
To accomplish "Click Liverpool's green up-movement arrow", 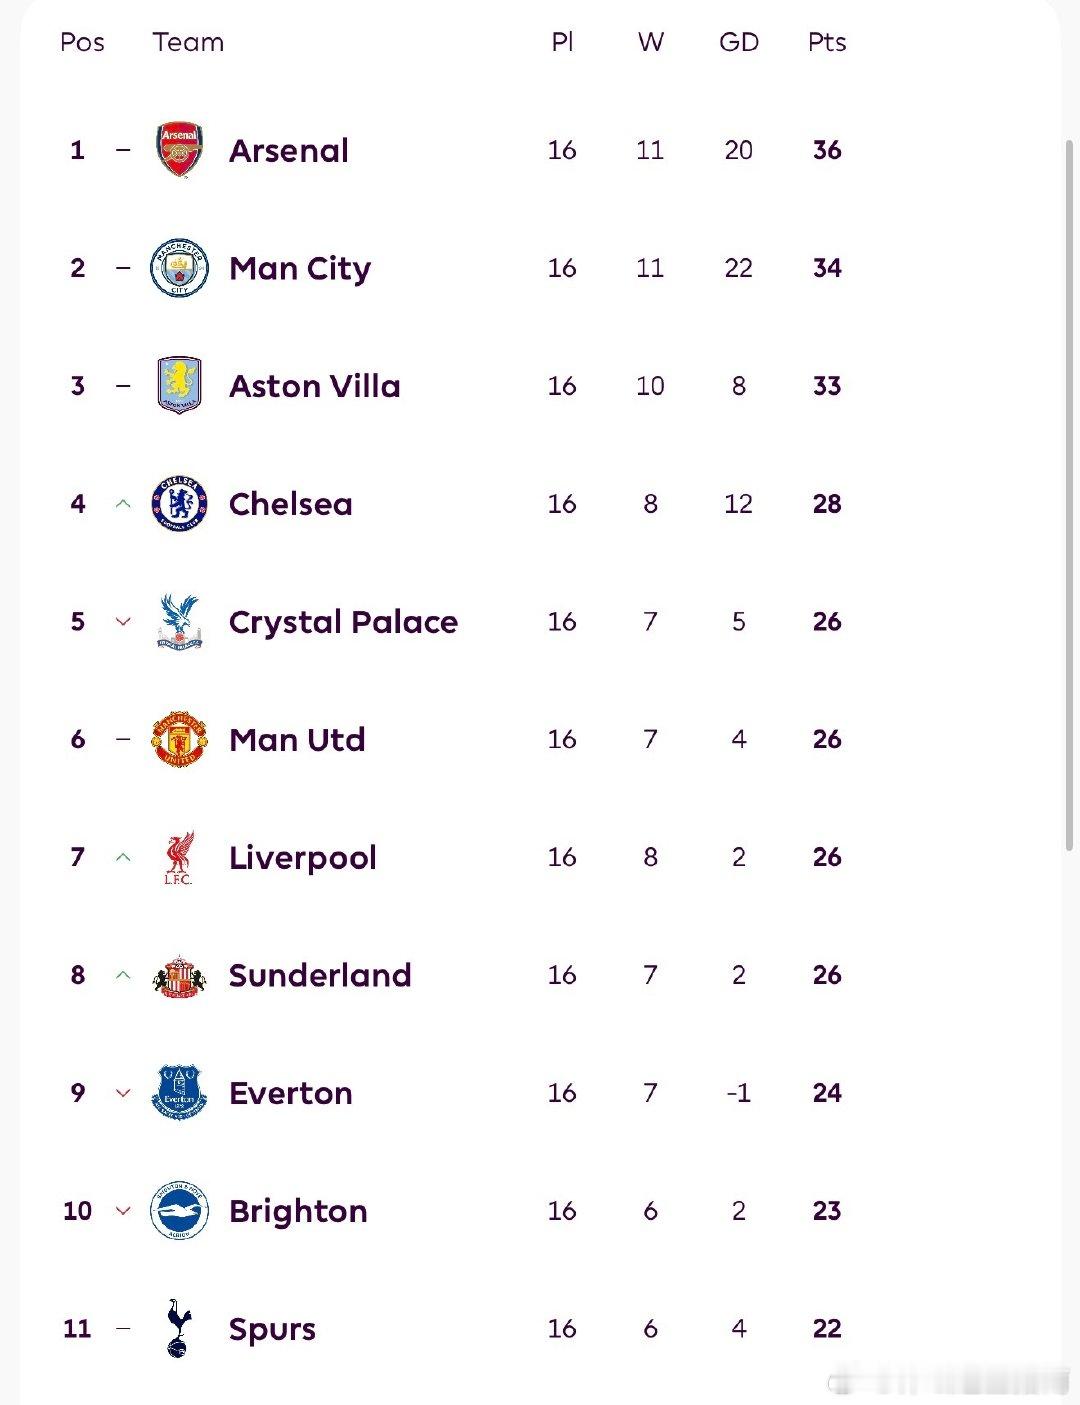I will [x=123, y=857].
